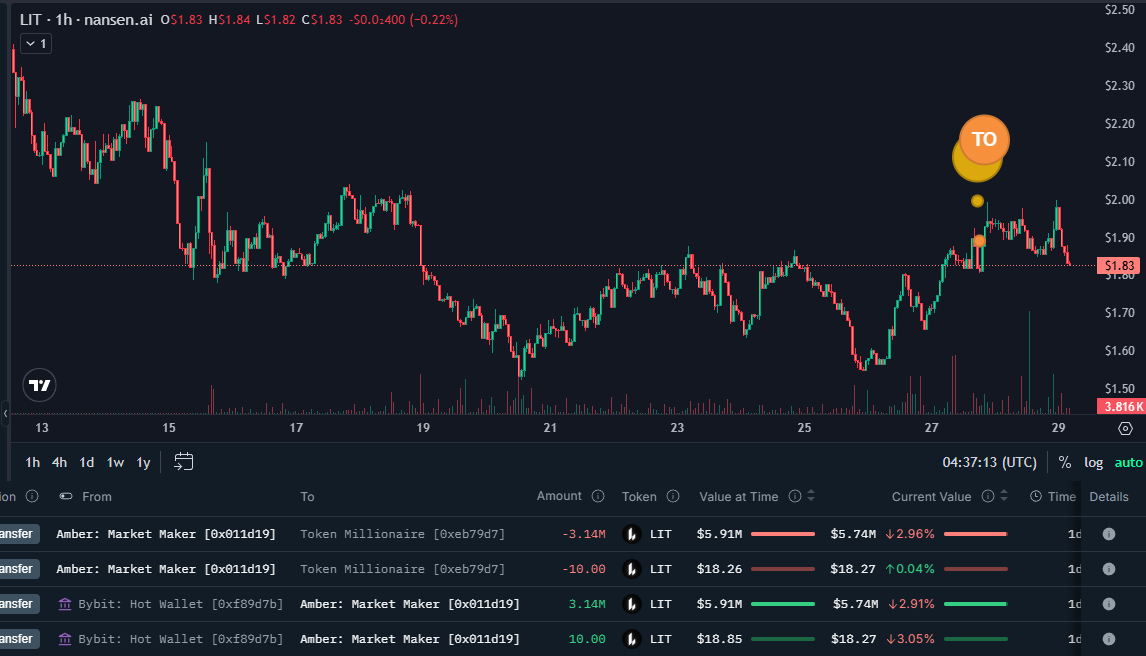Choose the 1y timeframe
This screenshot has height=656, width=1146.
tap(143, 462)
